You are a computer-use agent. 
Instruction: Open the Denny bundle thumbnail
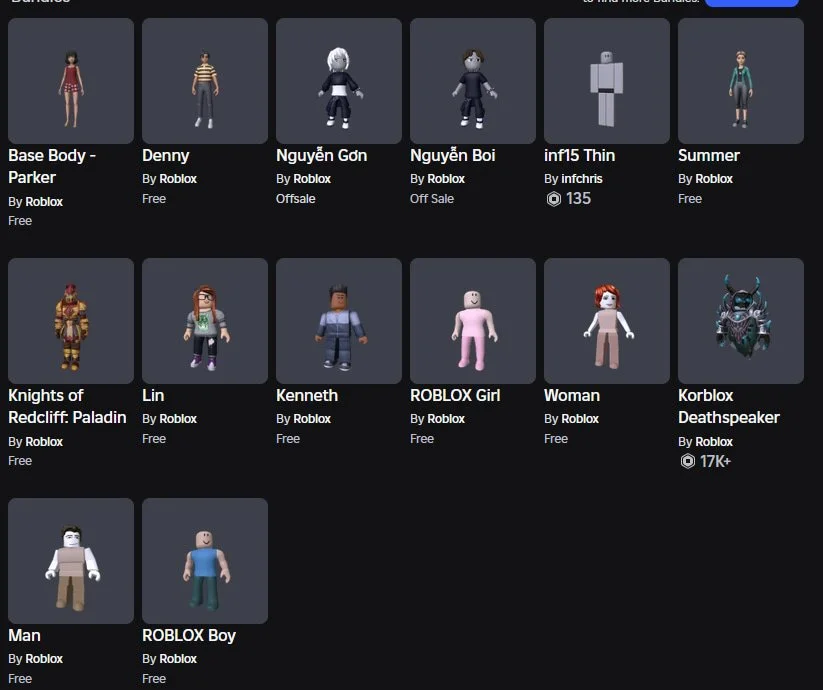(x=205, y=81)
